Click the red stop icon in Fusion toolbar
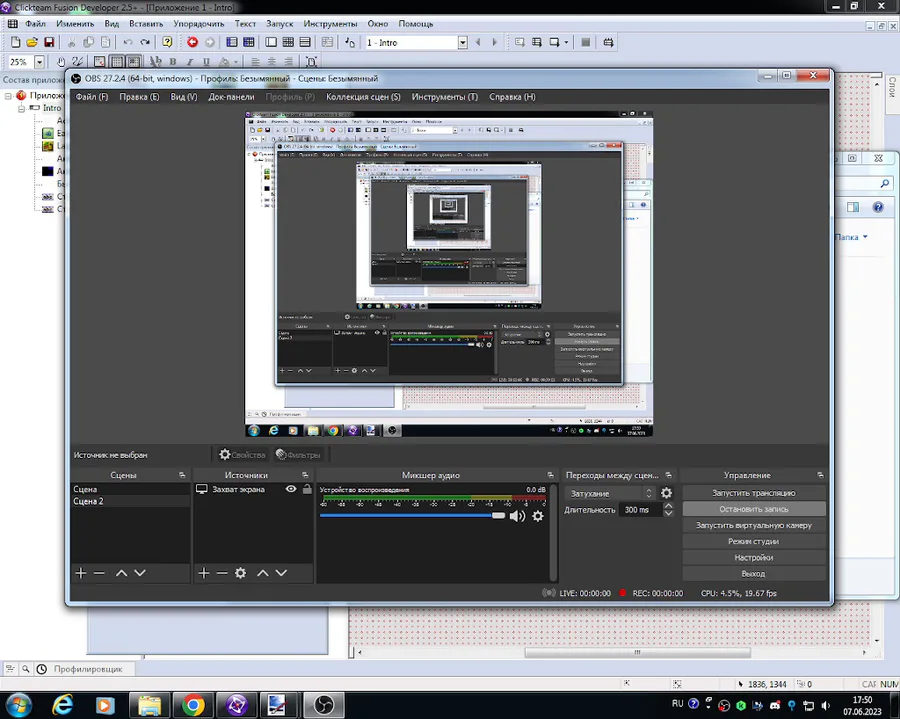 (x=192, y=42)
